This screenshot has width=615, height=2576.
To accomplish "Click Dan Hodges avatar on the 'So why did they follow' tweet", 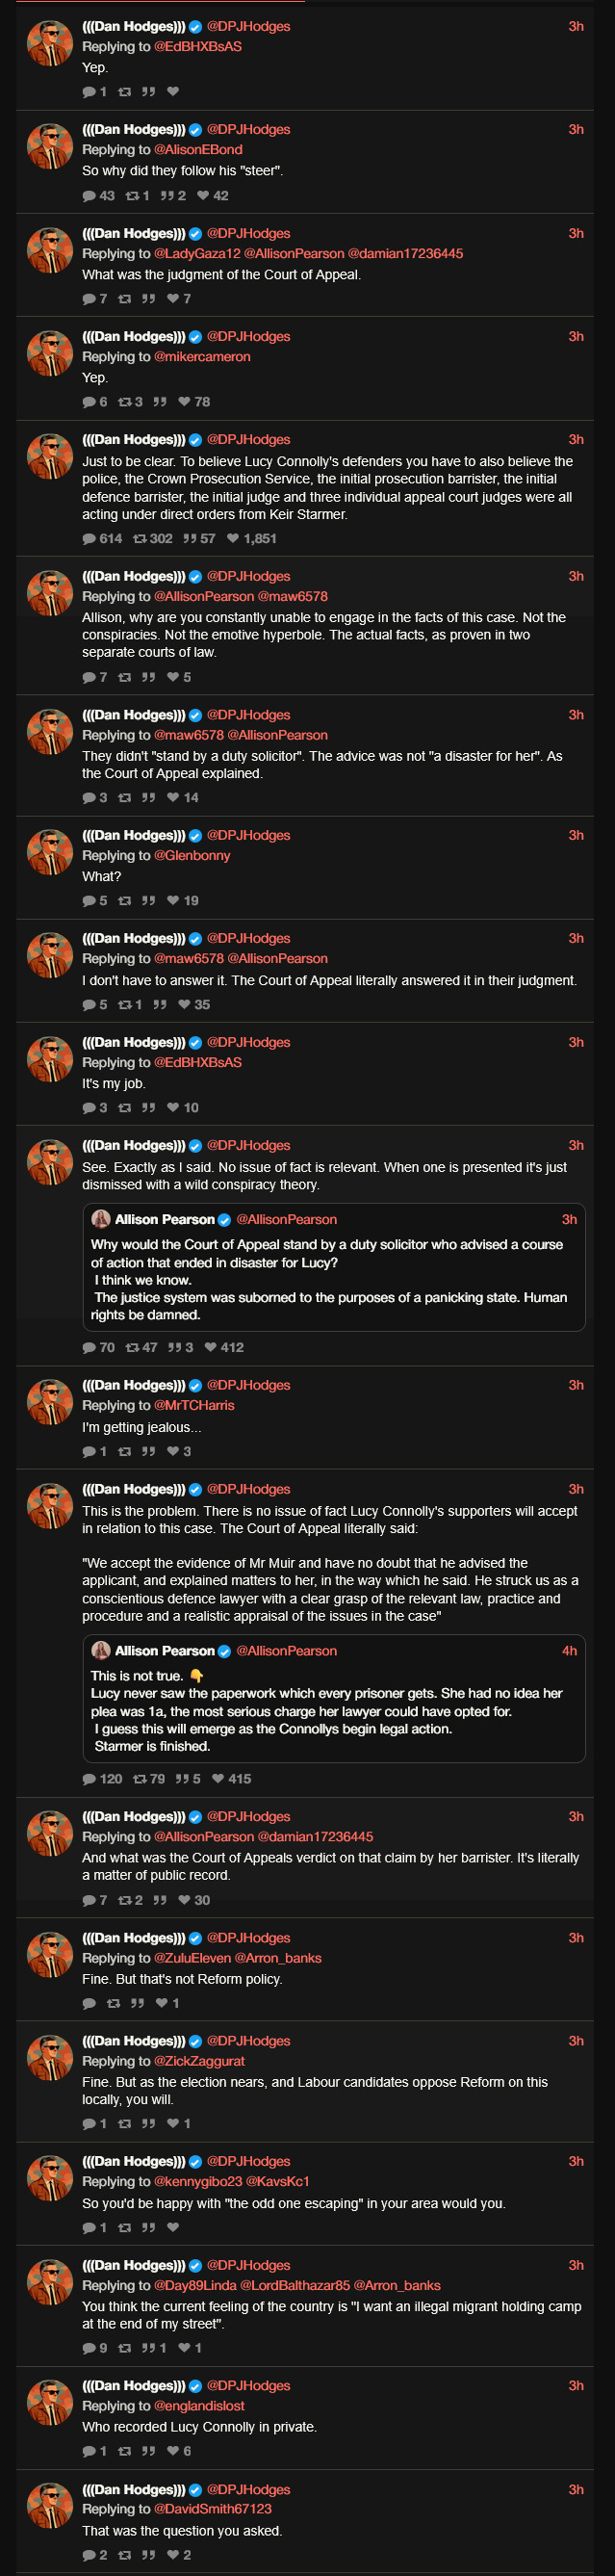I will (x=49, y=147).
